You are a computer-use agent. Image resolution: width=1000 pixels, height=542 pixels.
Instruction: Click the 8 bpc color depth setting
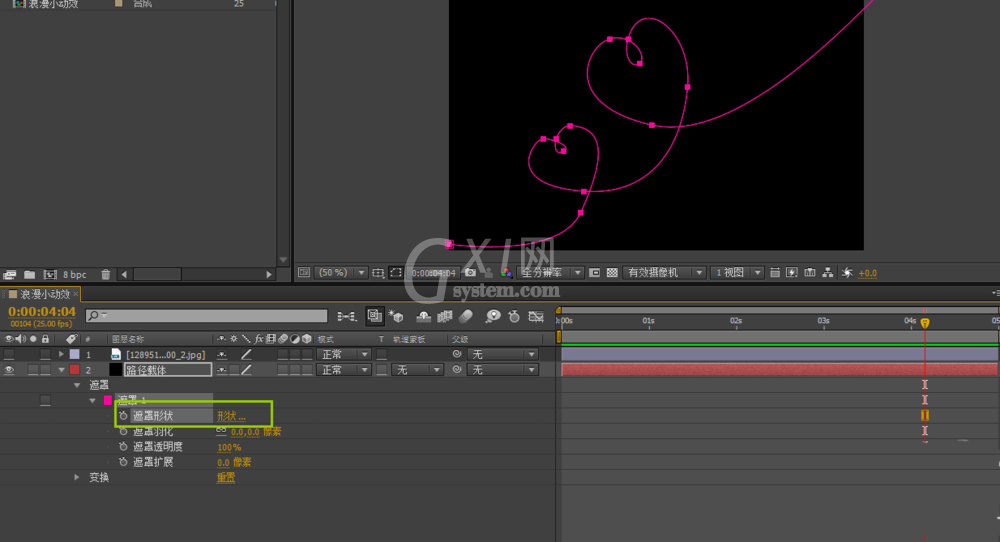(x=75, y=275)
